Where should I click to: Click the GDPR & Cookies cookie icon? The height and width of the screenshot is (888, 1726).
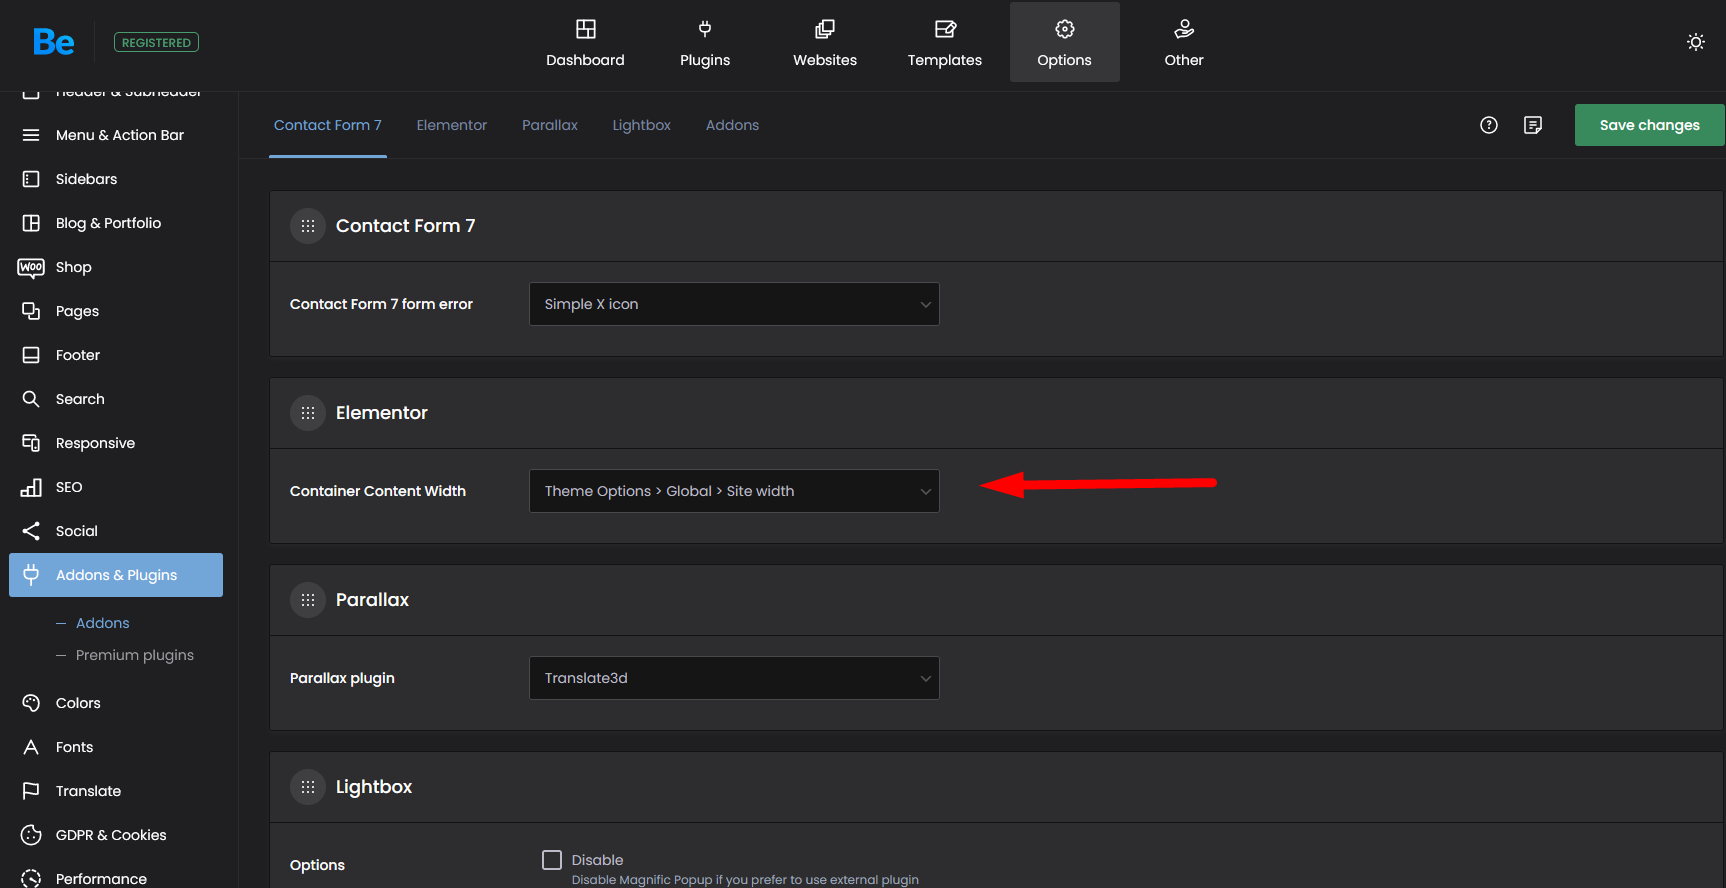[x=31, y=835]
